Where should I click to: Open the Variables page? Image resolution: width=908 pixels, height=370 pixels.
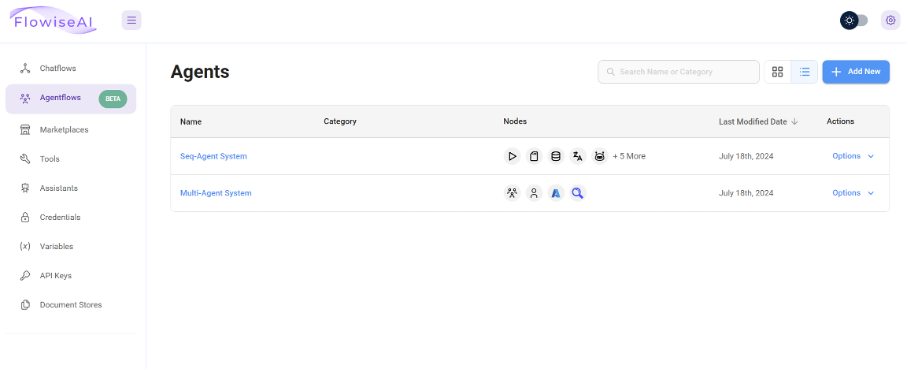[71, 246]
